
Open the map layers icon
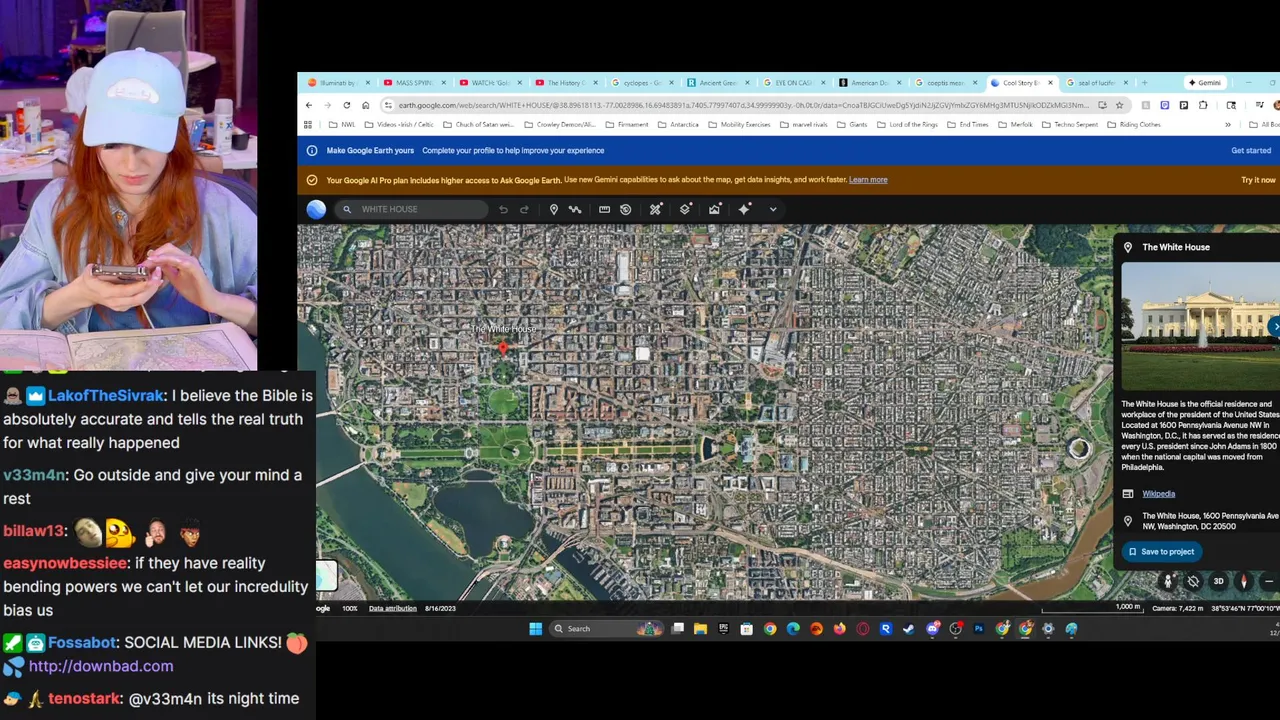click(685, 209)
